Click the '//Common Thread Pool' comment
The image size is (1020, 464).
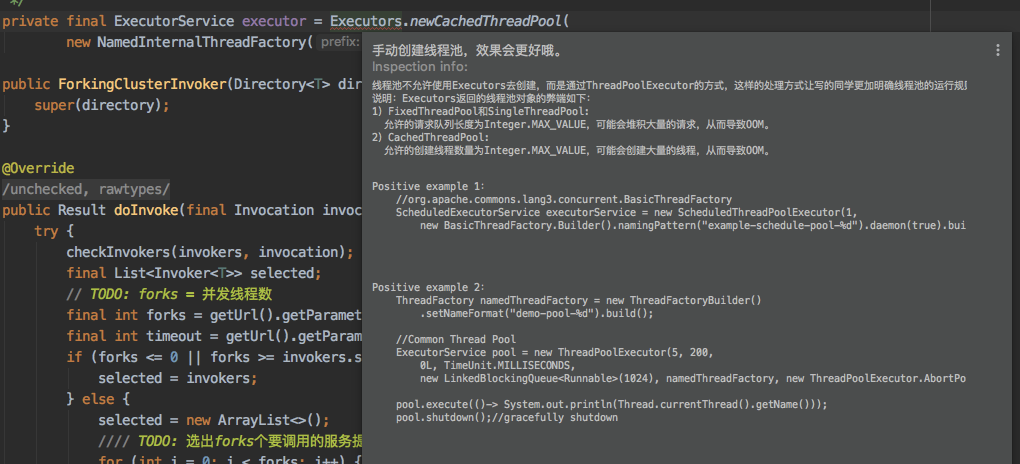coord(456,339)
